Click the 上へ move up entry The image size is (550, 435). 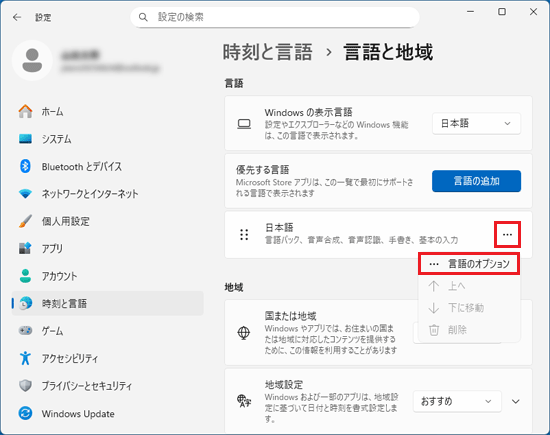[469, 286]
